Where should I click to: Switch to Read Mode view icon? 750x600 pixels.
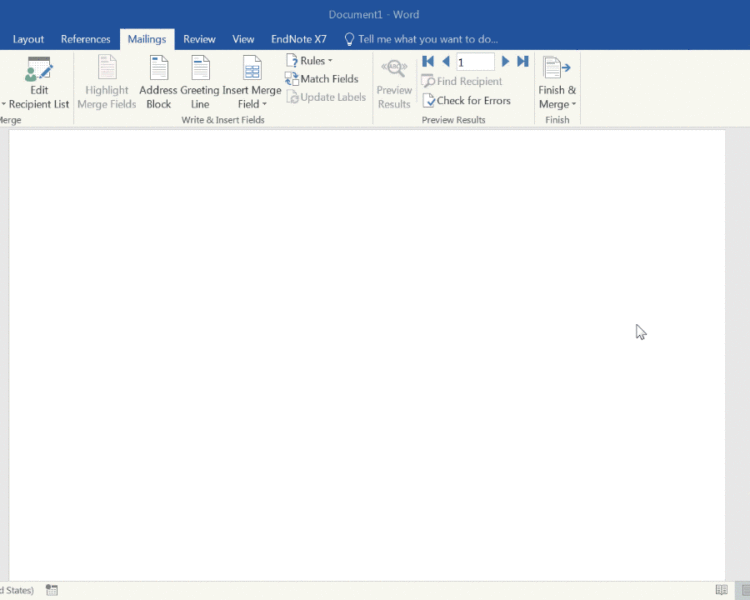point(721,590)
